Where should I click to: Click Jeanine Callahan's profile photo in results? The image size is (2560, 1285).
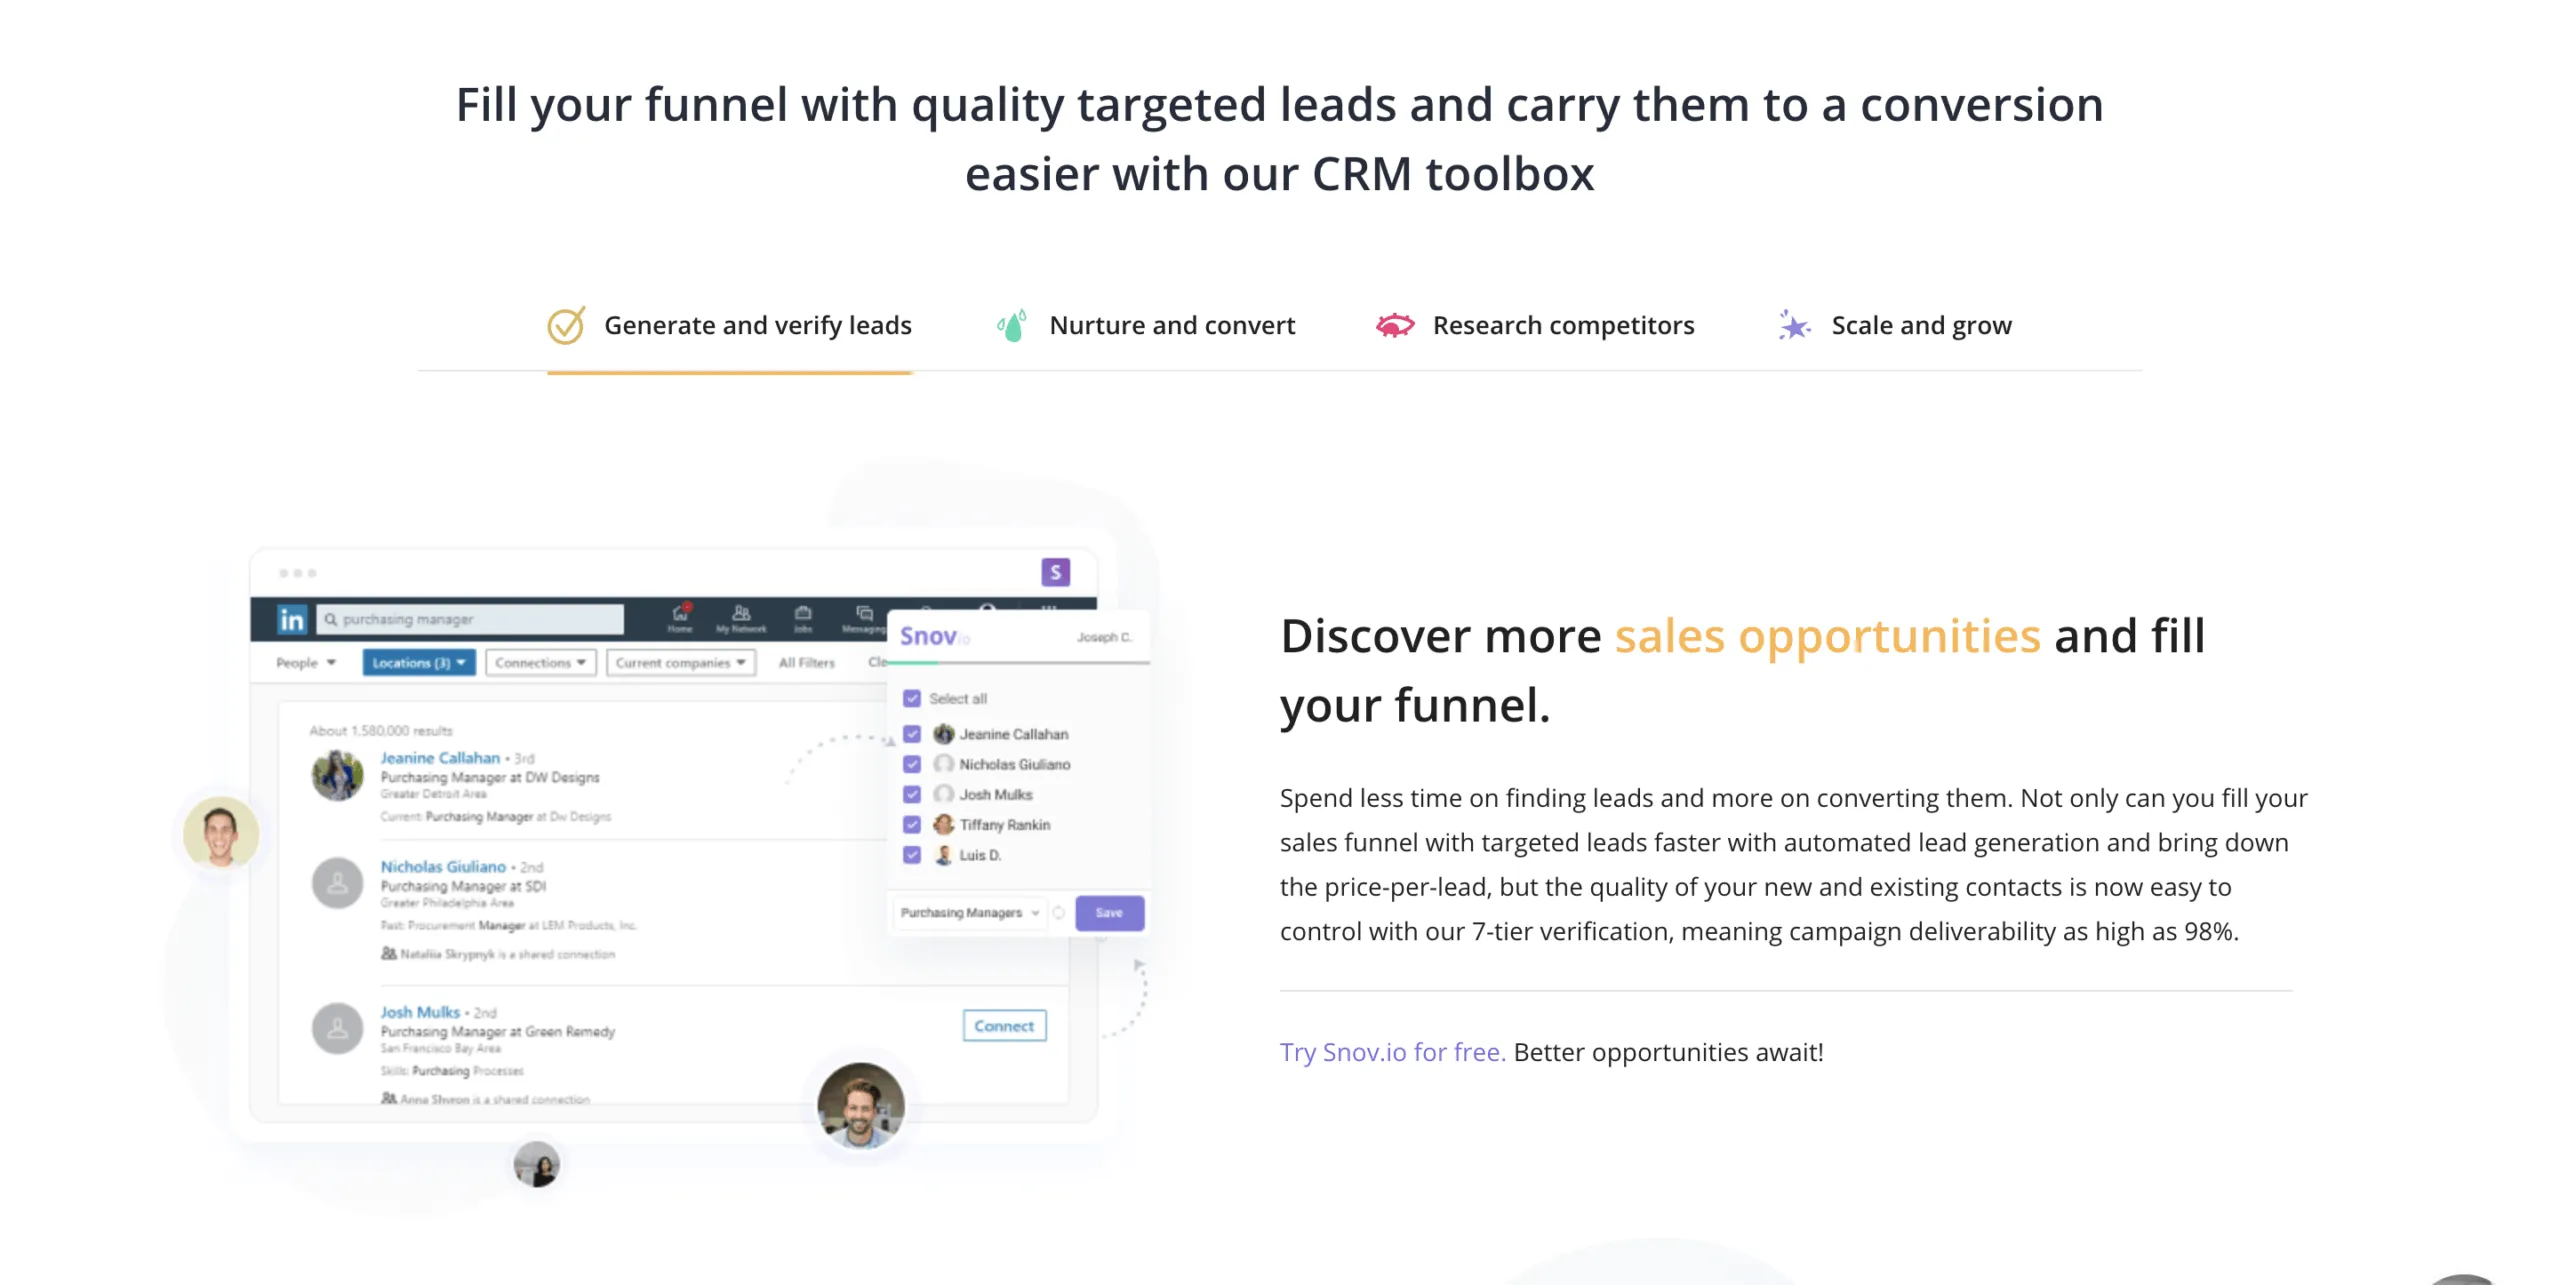[x=337, y=776]
